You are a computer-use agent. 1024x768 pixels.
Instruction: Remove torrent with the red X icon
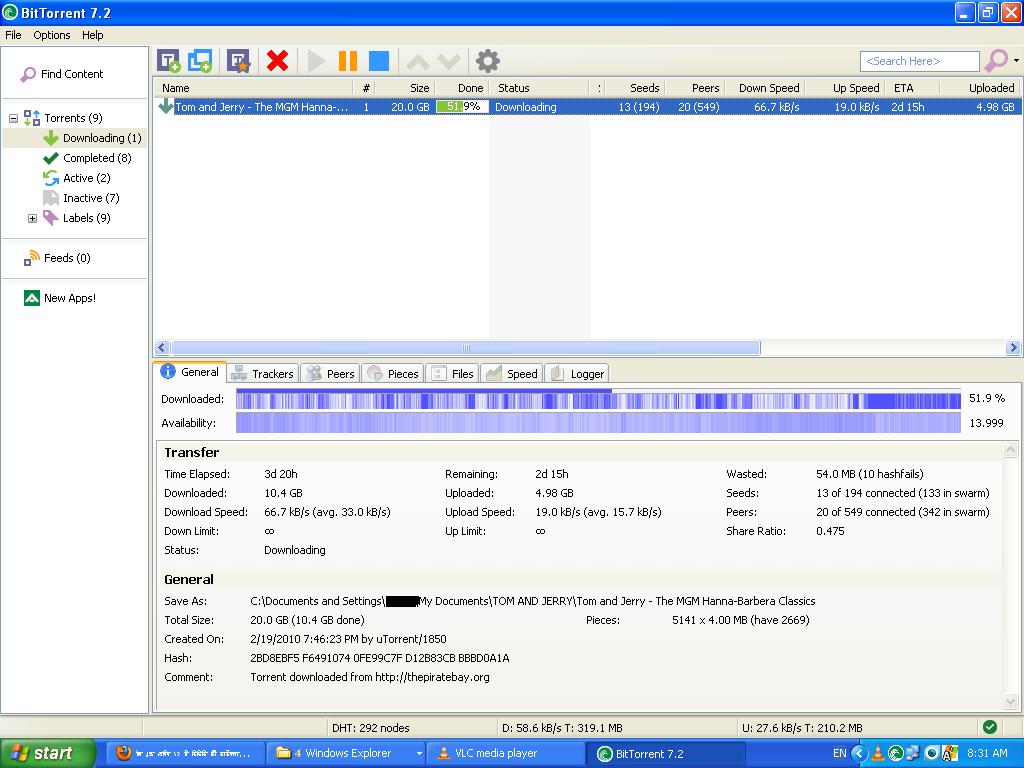277,61
